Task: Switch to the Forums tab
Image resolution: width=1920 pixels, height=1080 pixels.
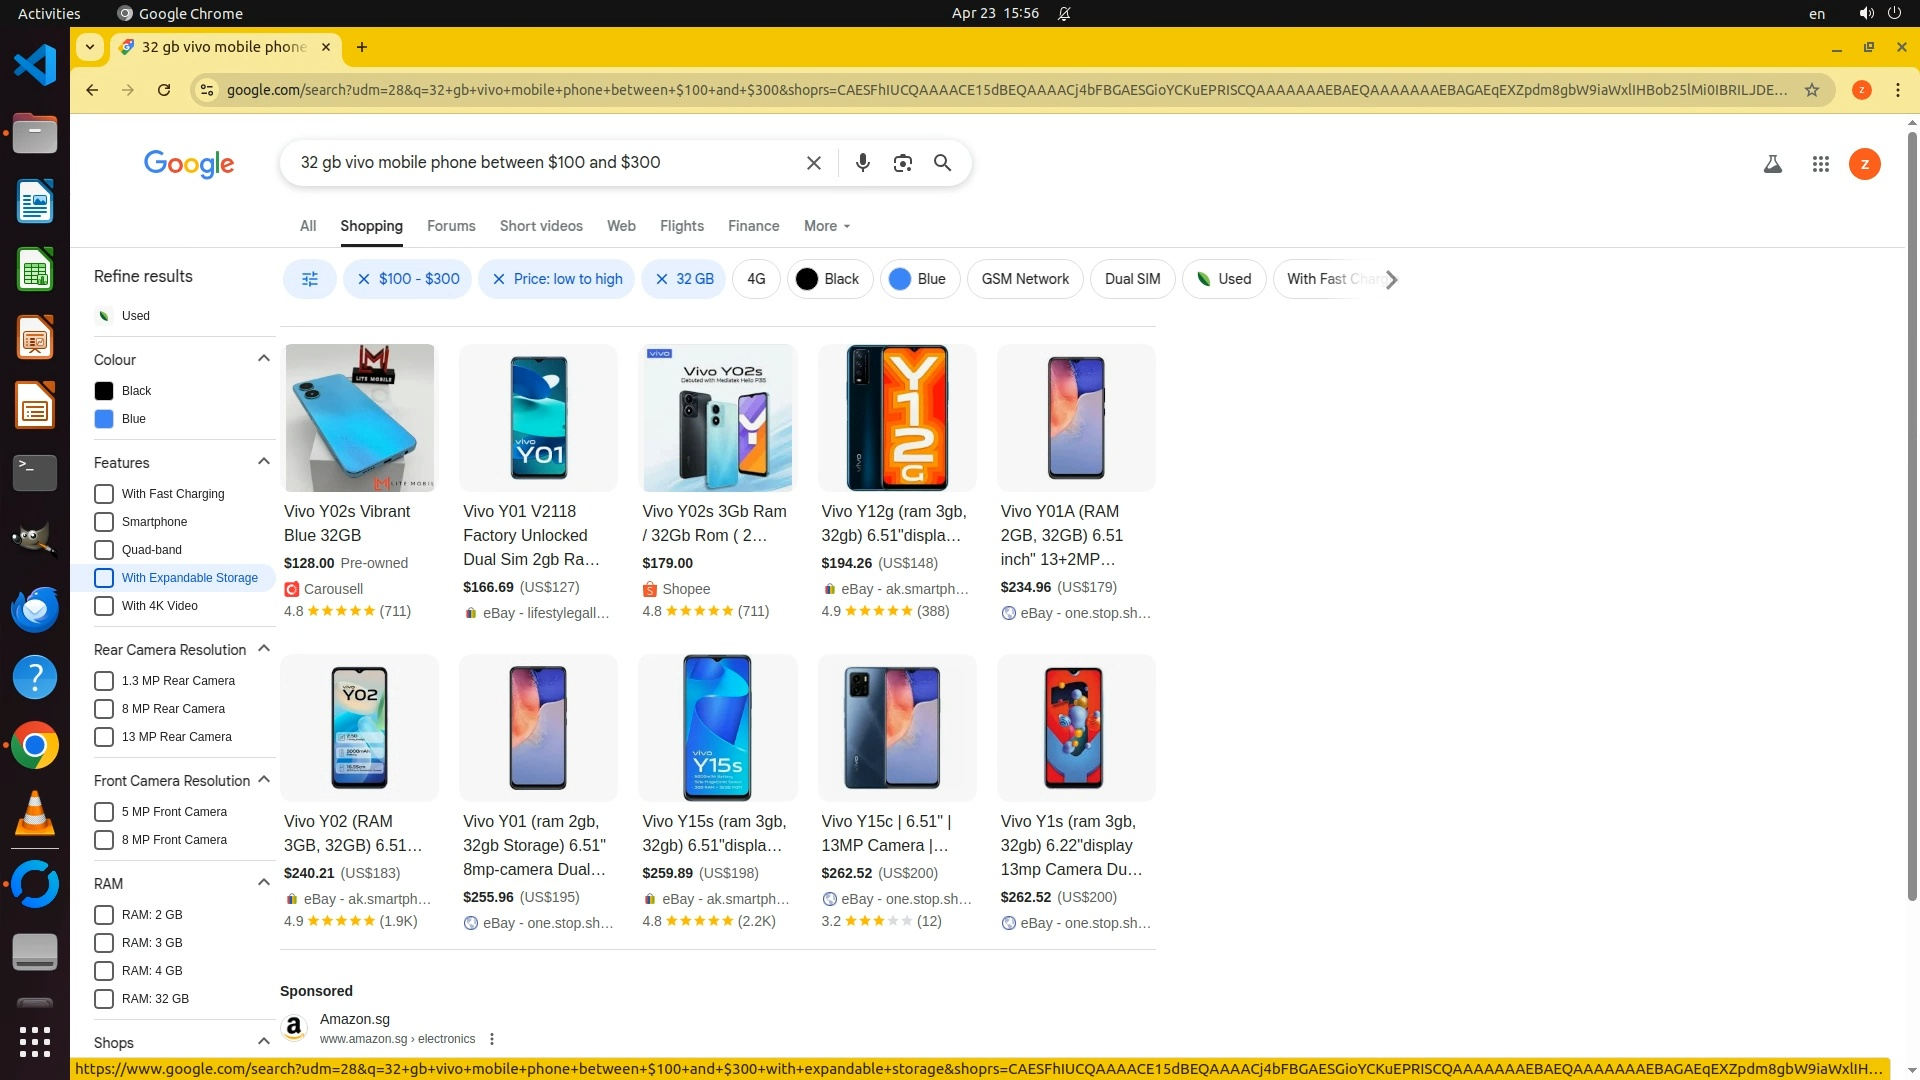Action: click(451, 226)
